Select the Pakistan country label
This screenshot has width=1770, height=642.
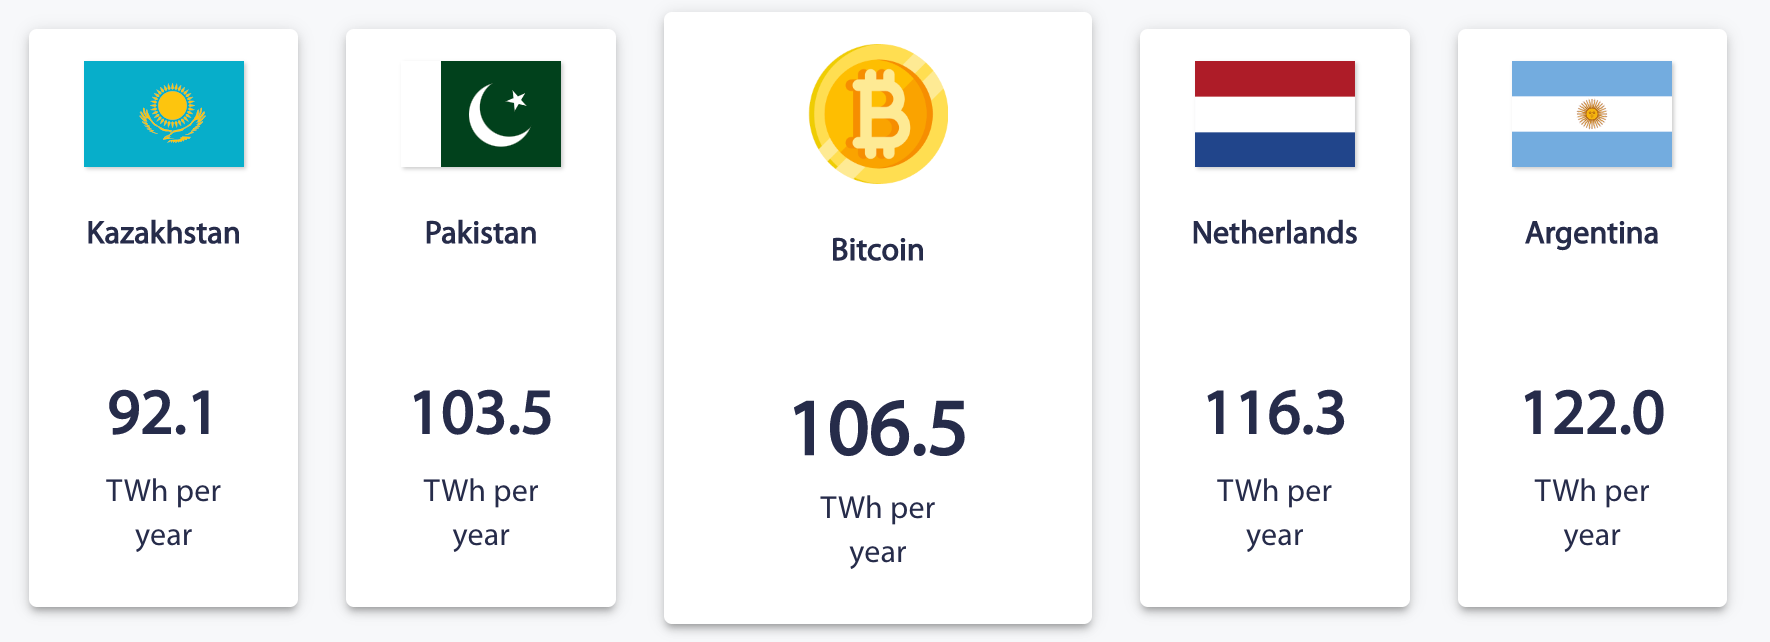coord(481,233)
